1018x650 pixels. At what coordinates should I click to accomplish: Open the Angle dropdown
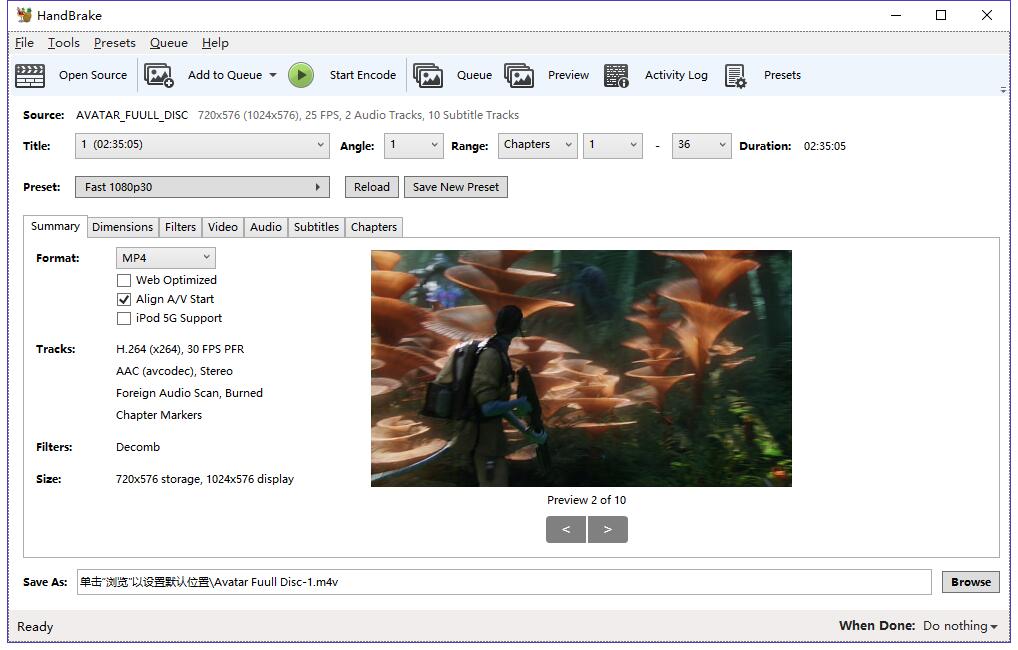pyautogui.click(x=414, y=145)
